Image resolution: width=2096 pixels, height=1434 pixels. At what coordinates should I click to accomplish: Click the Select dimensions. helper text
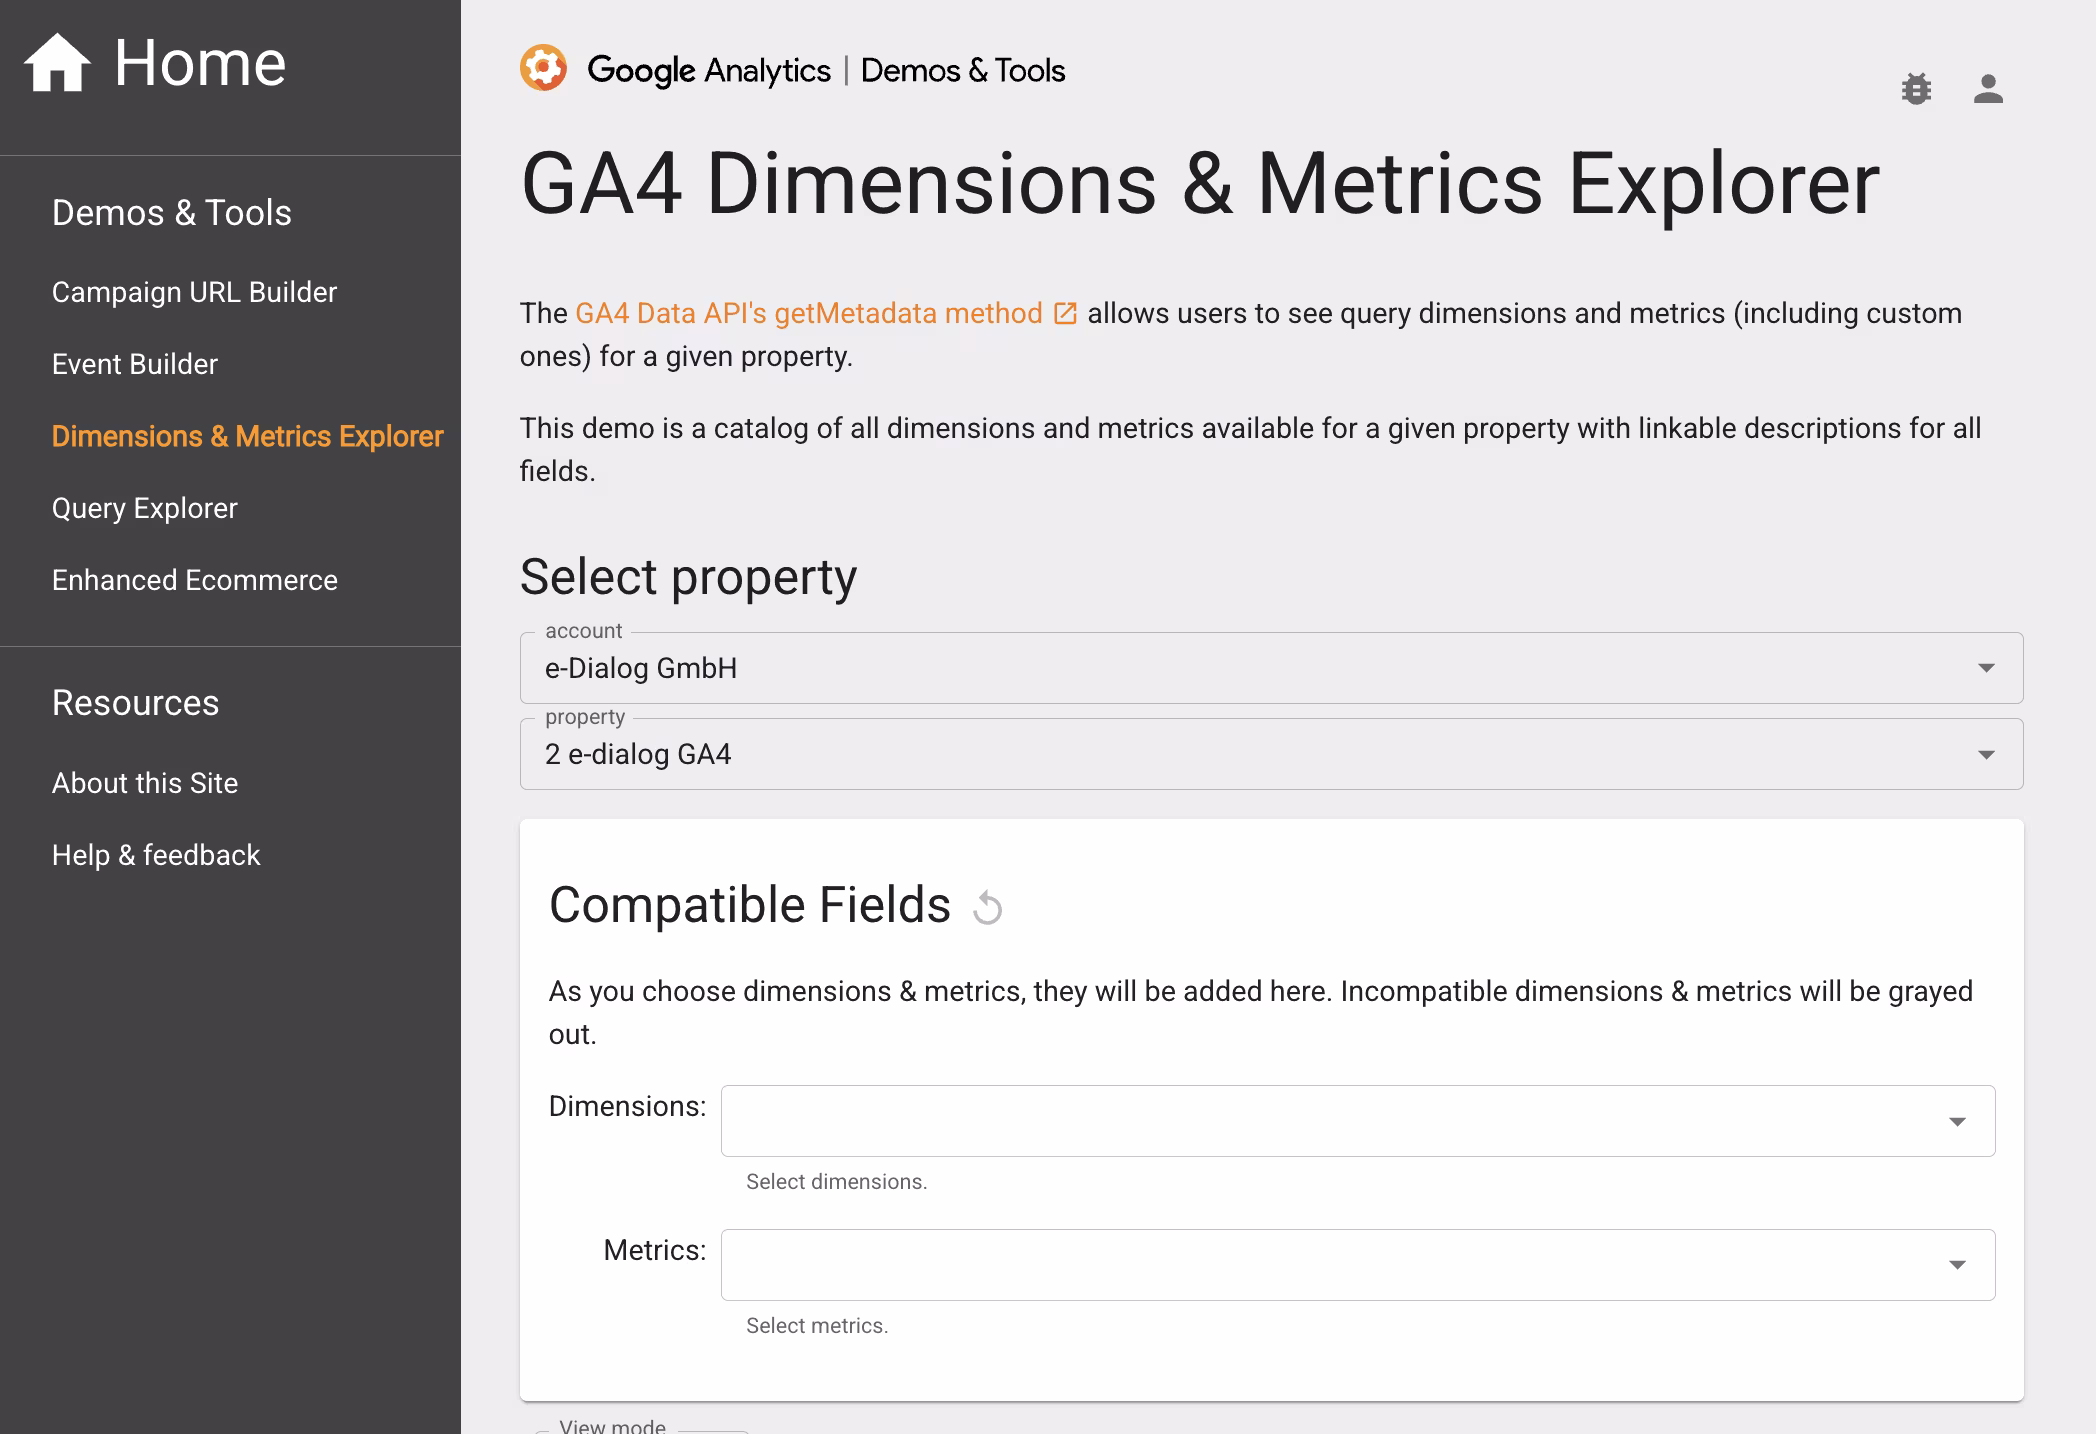[x=837, y=1182]
